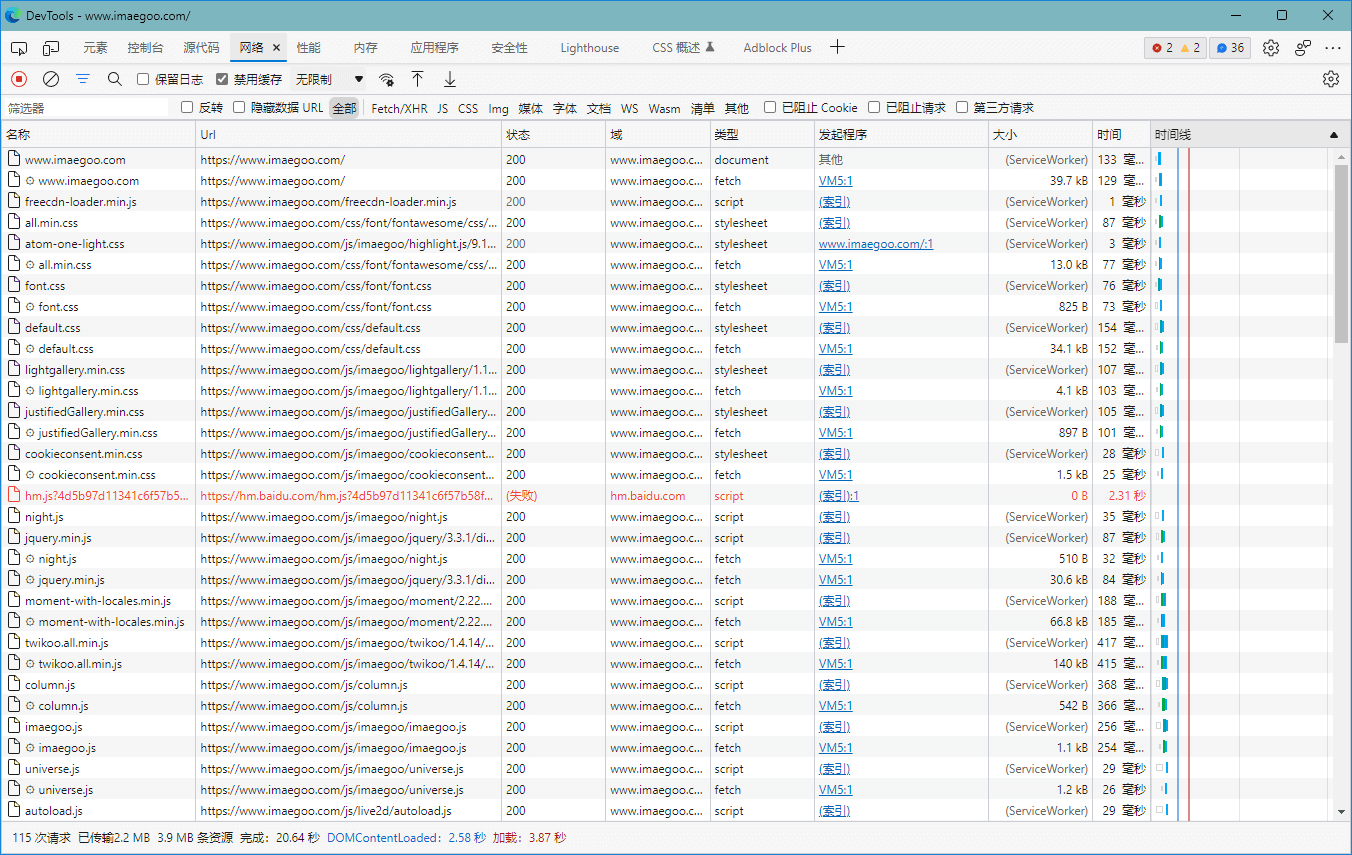Toggle device emulation icon
1352x855 pixels.
pyautogui.click(x=51, y=48)
